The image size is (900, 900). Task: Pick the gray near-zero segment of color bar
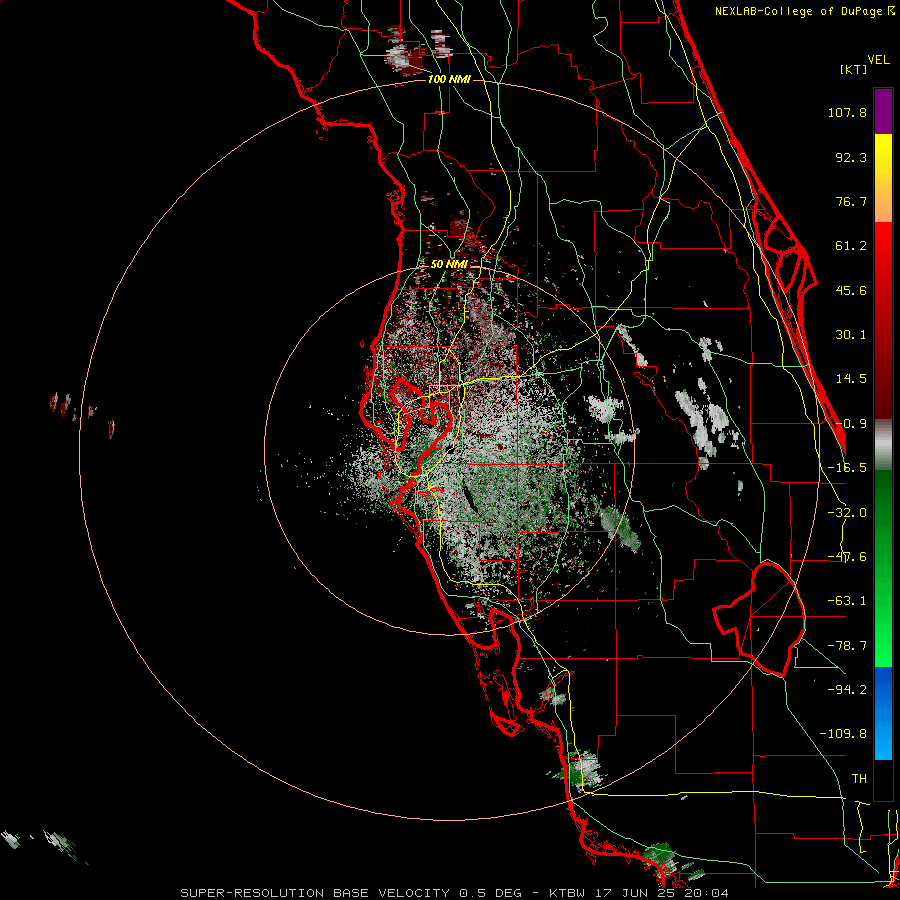(883, 444)
